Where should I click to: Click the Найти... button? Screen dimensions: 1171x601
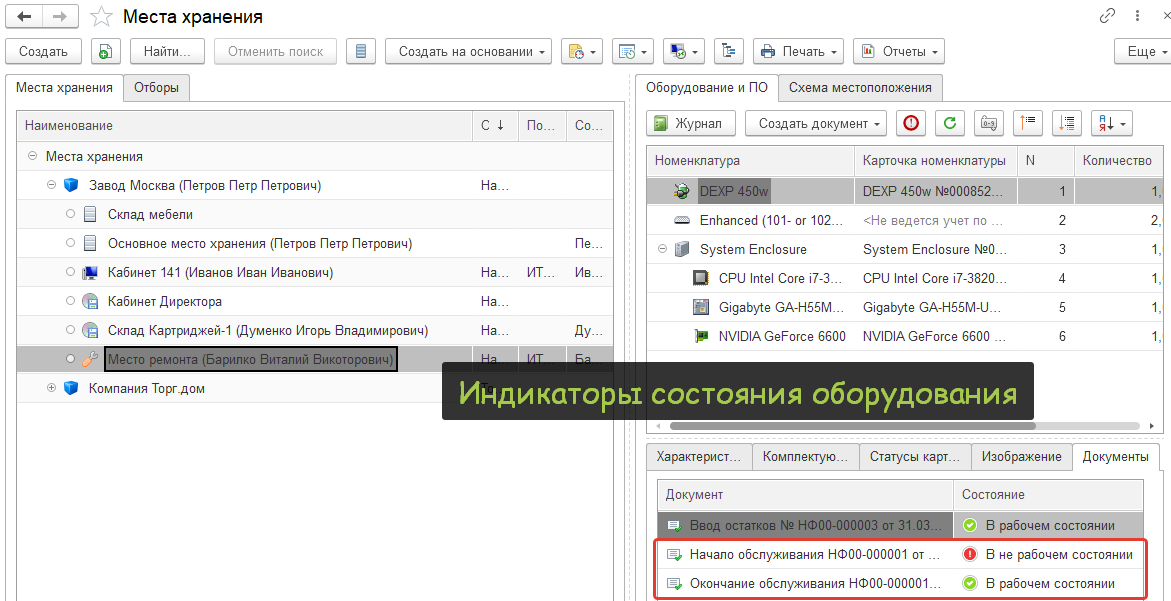point(167,51)
